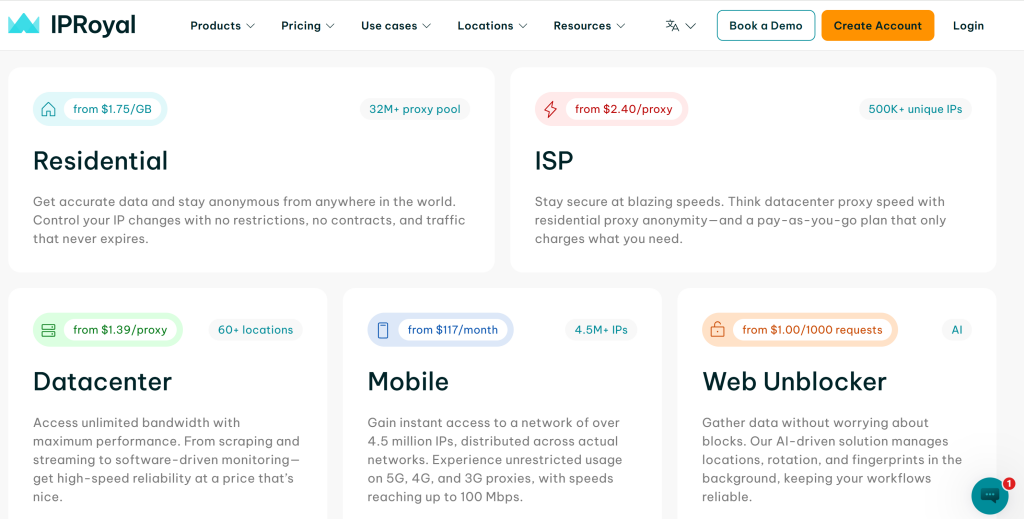This screenshot has width=1024, height=519.
Task: Select the Web Unblocker card title
Action: pyautogui.click(x=794, y=382)
